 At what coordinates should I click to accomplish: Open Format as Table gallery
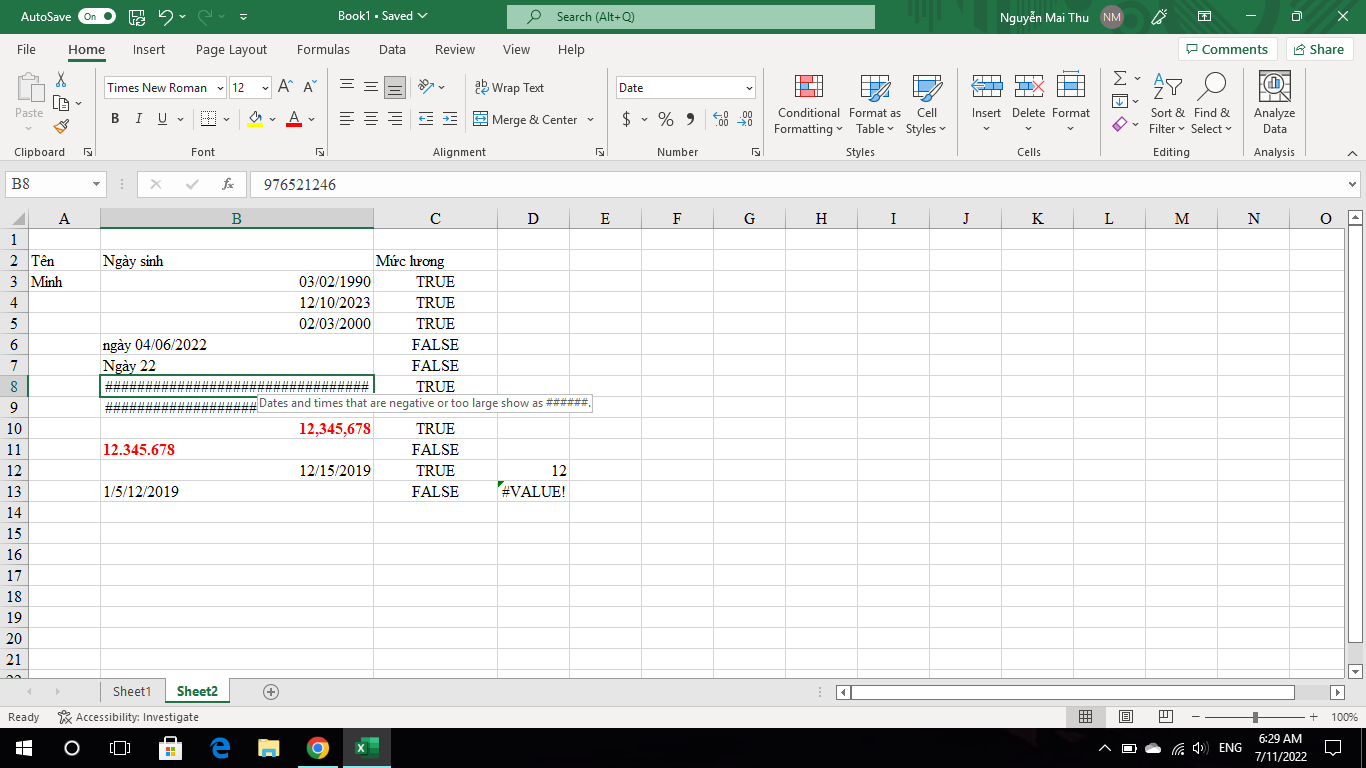point(875,104)
